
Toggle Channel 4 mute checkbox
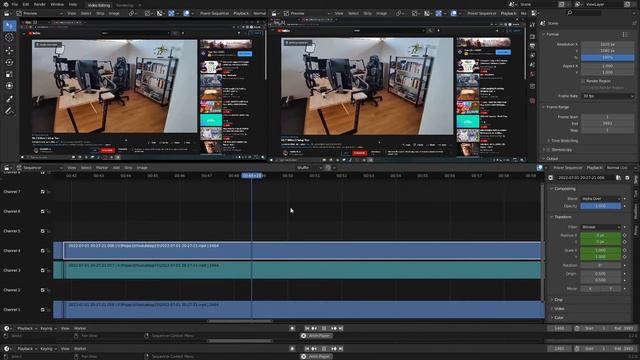click(42, 251)
